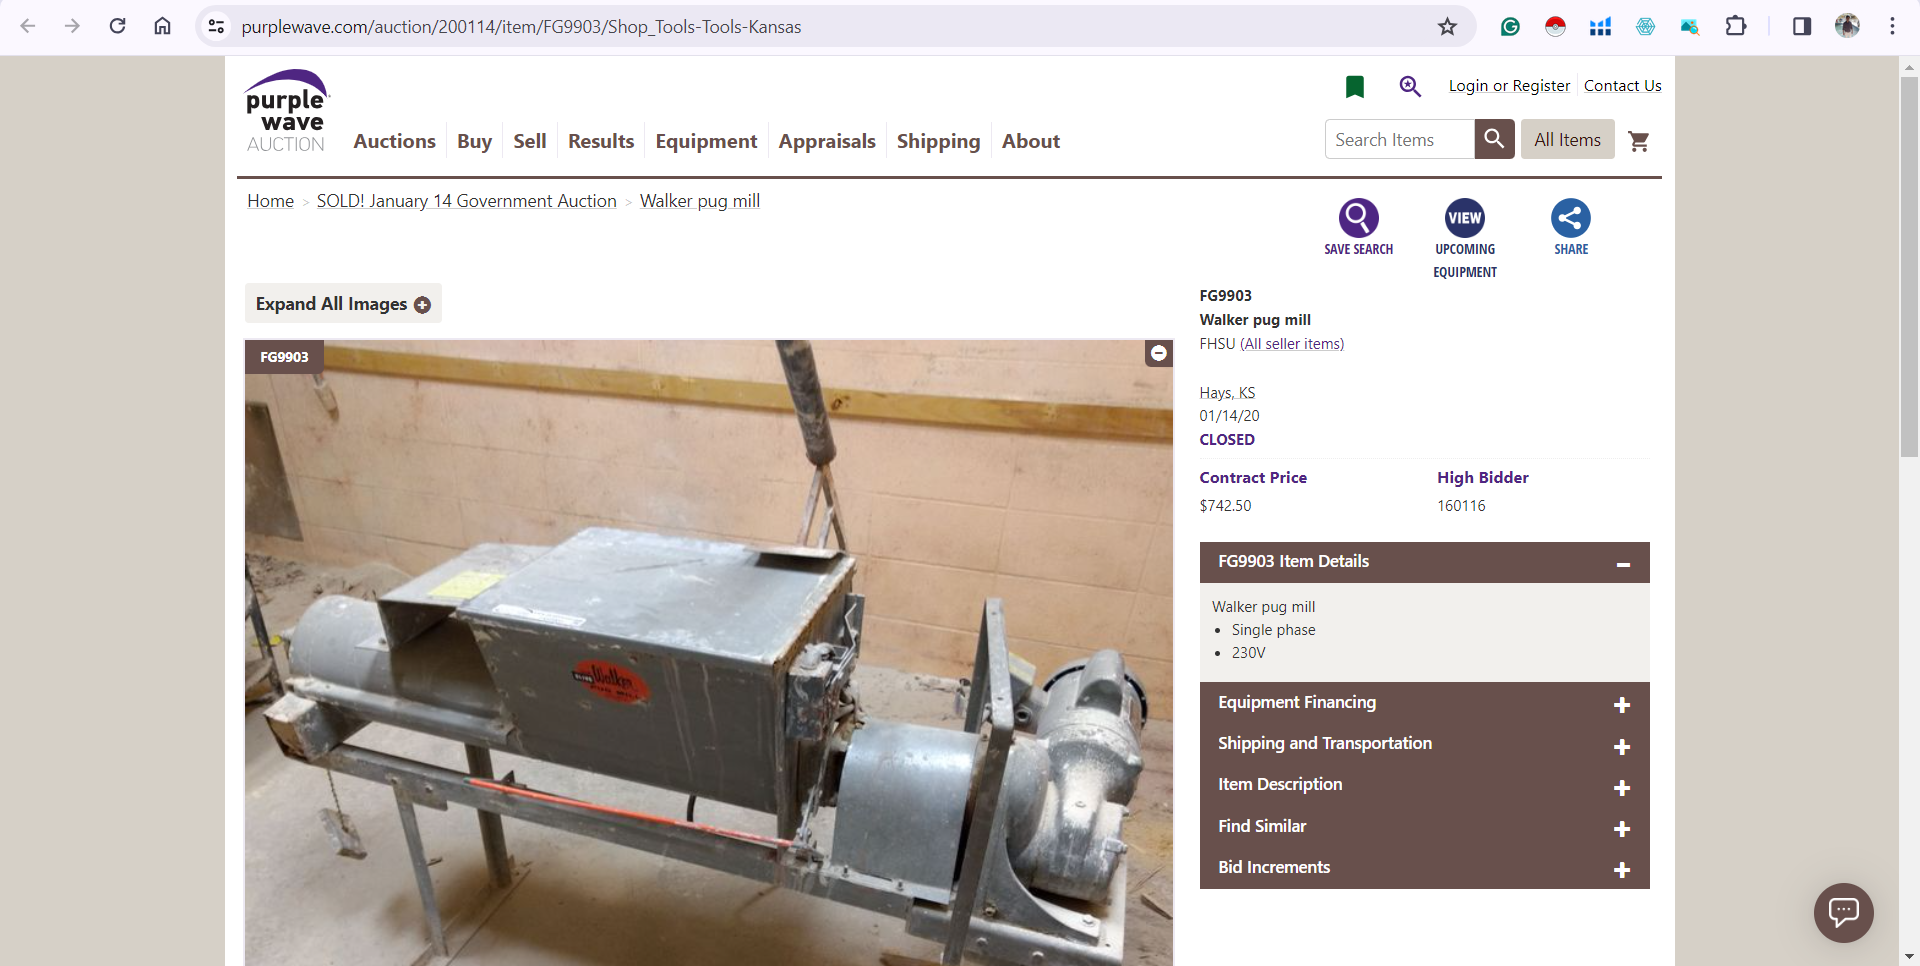Open the site information icon in address bar
This screenshot has width=1920, height=966.
tap(216, 26)
